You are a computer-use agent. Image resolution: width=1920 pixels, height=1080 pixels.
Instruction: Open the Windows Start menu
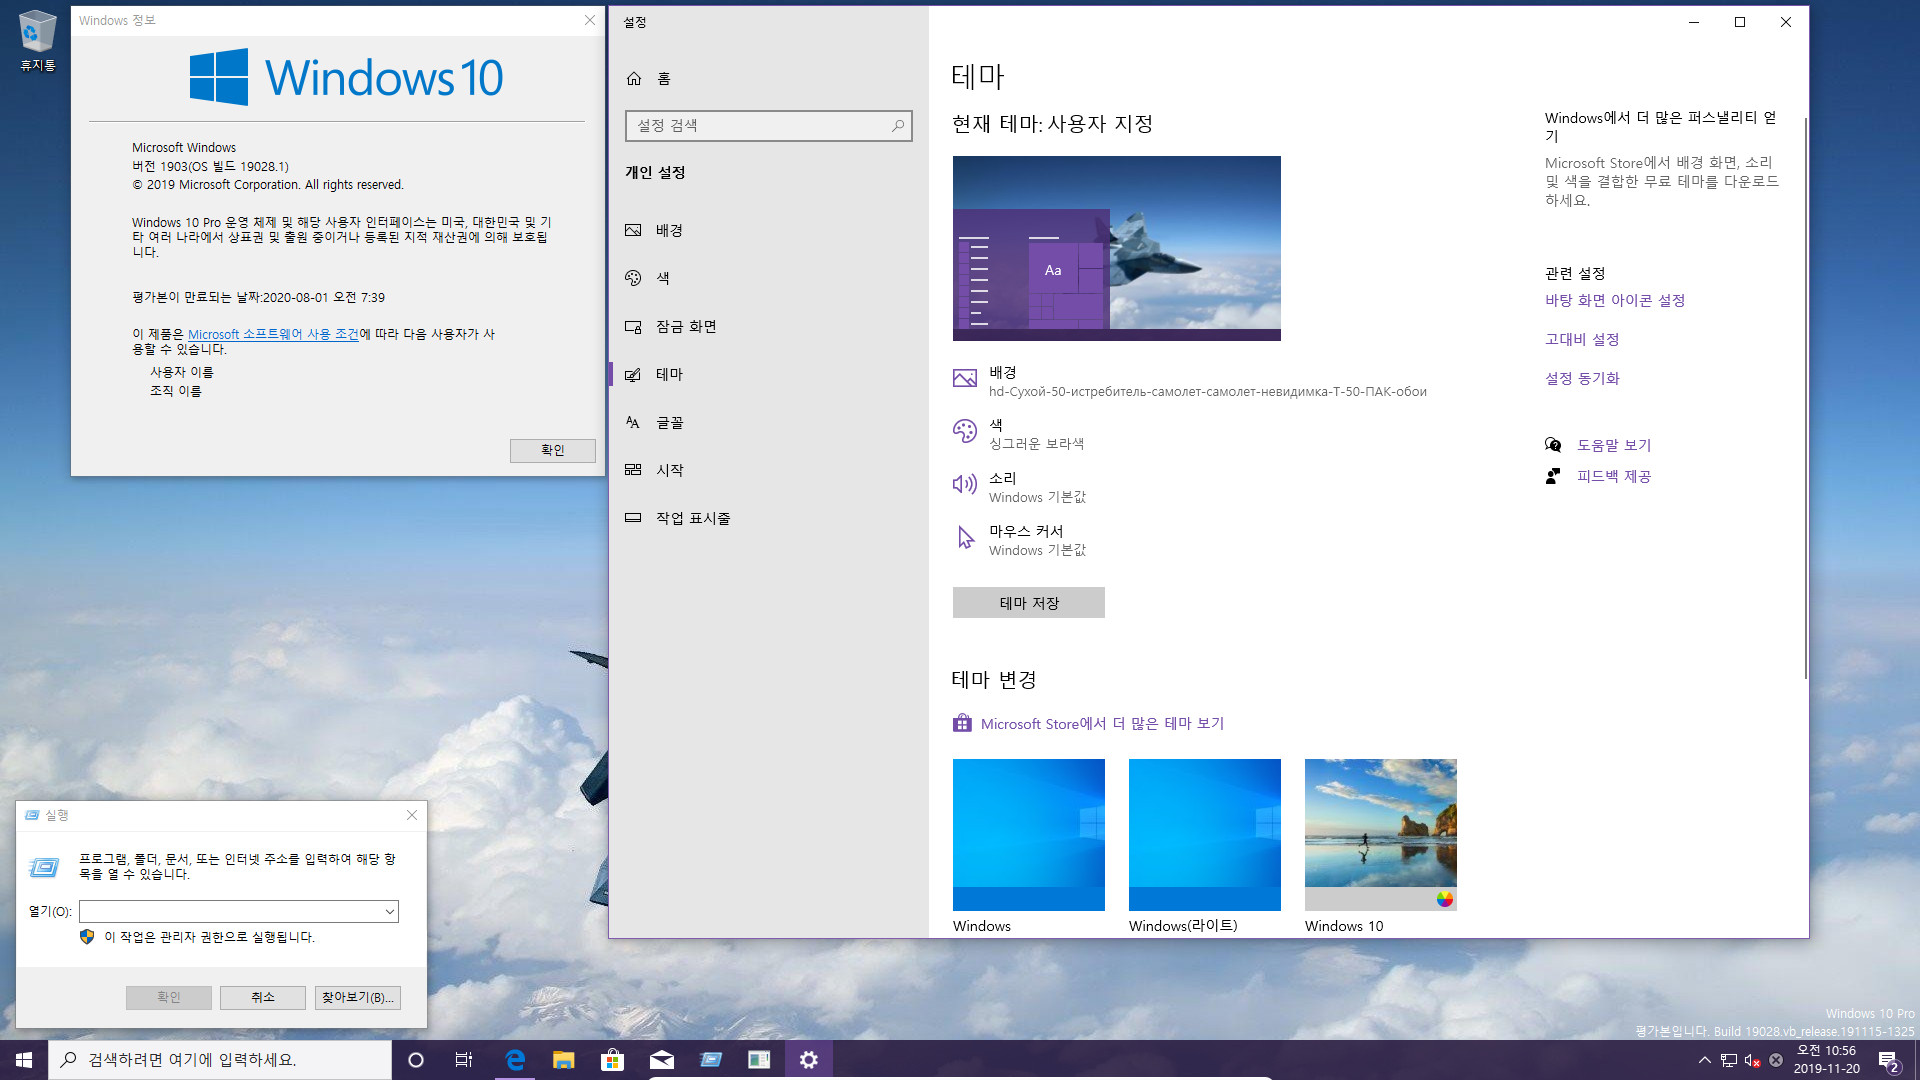tap(24, 1060)
